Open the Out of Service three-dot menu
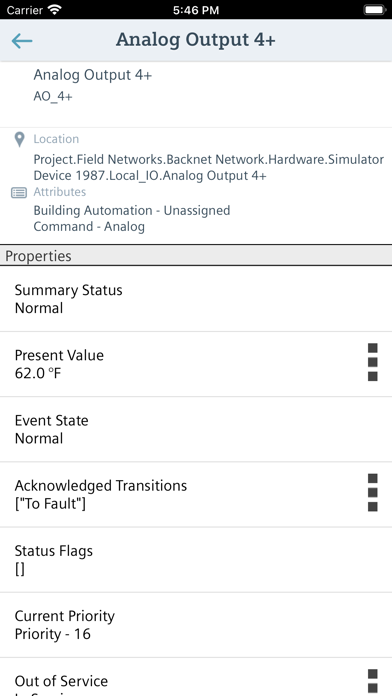Screen dimensions: 392x696 pos(372,682)
